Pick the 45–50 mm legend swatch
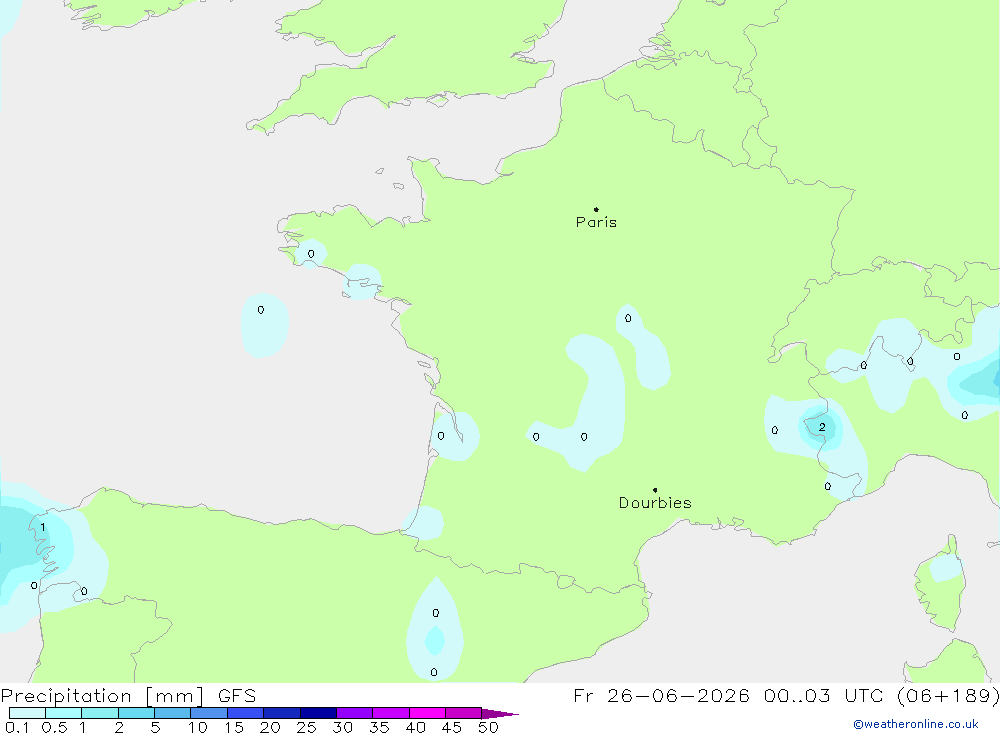Screen dimensions: 1000x733 464,713
